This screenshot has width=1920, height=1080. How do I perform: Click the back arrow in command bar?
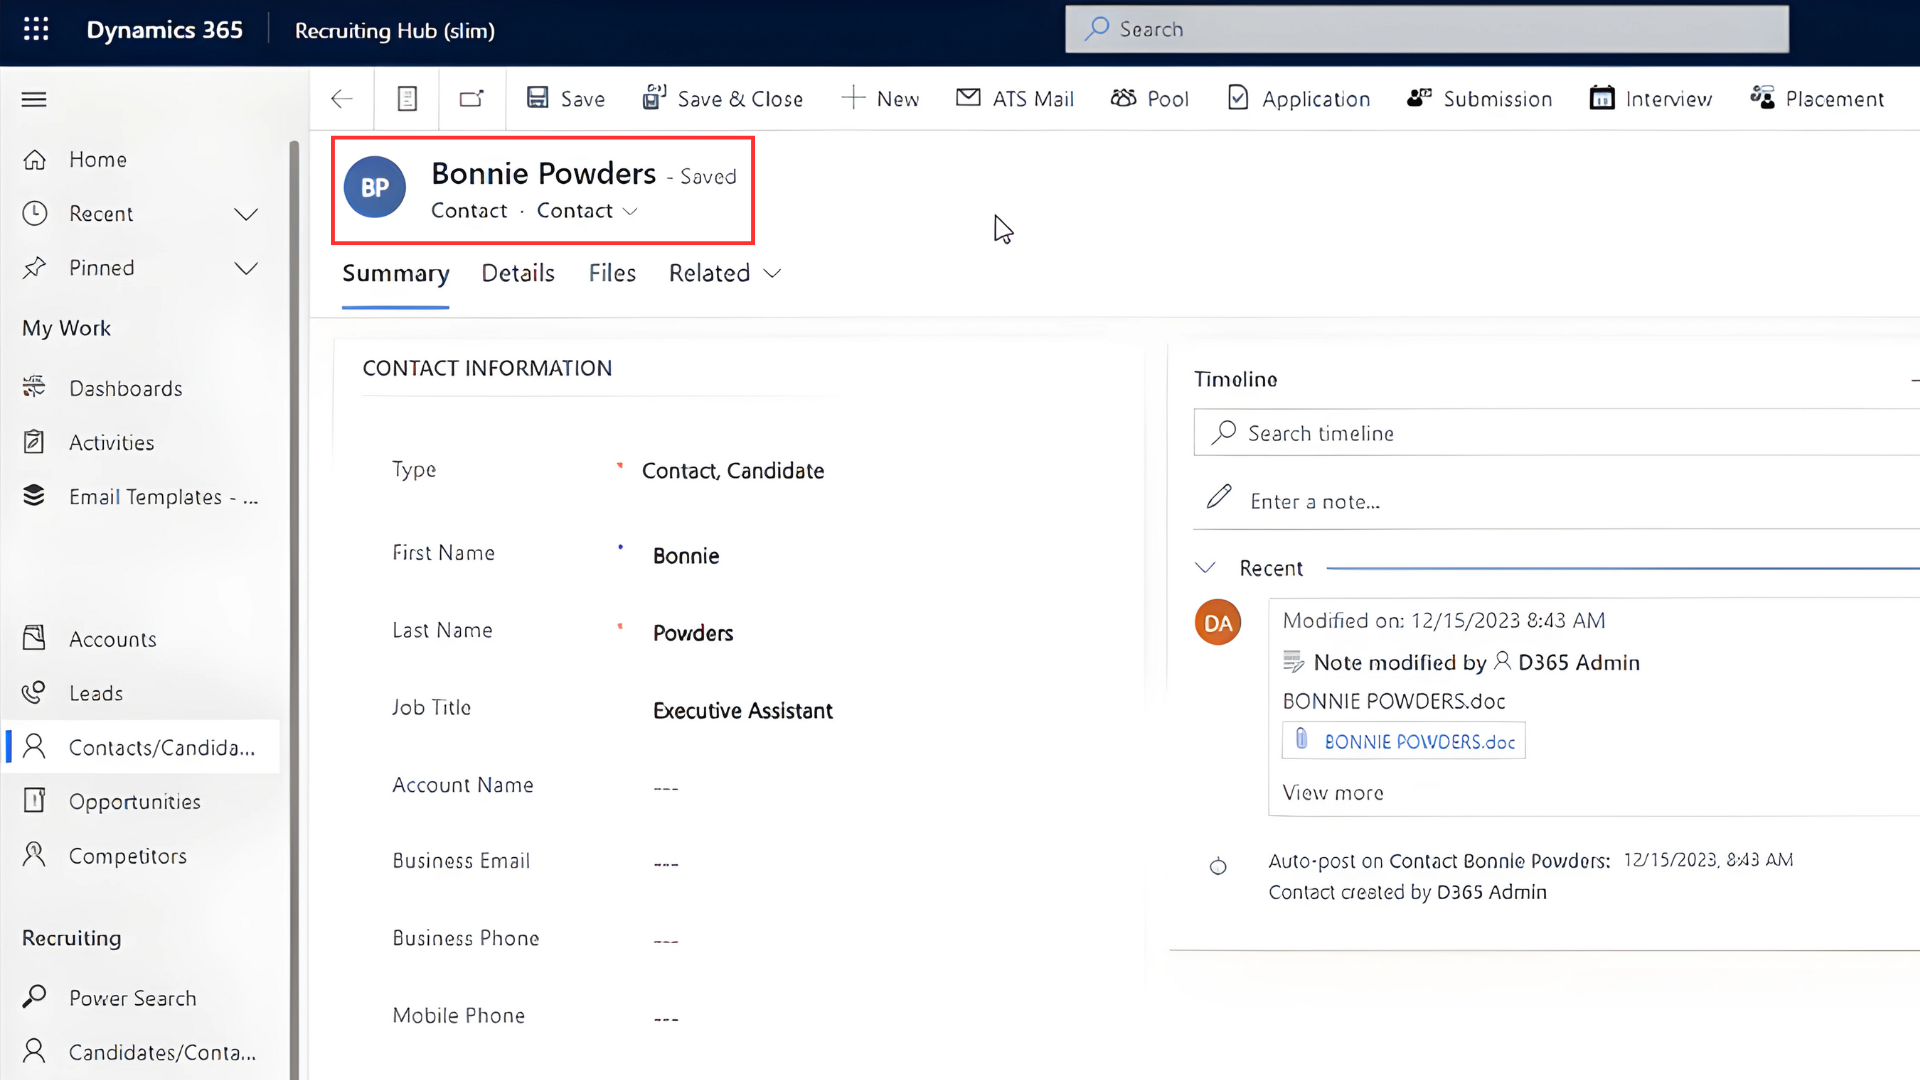tap(342, 99)
